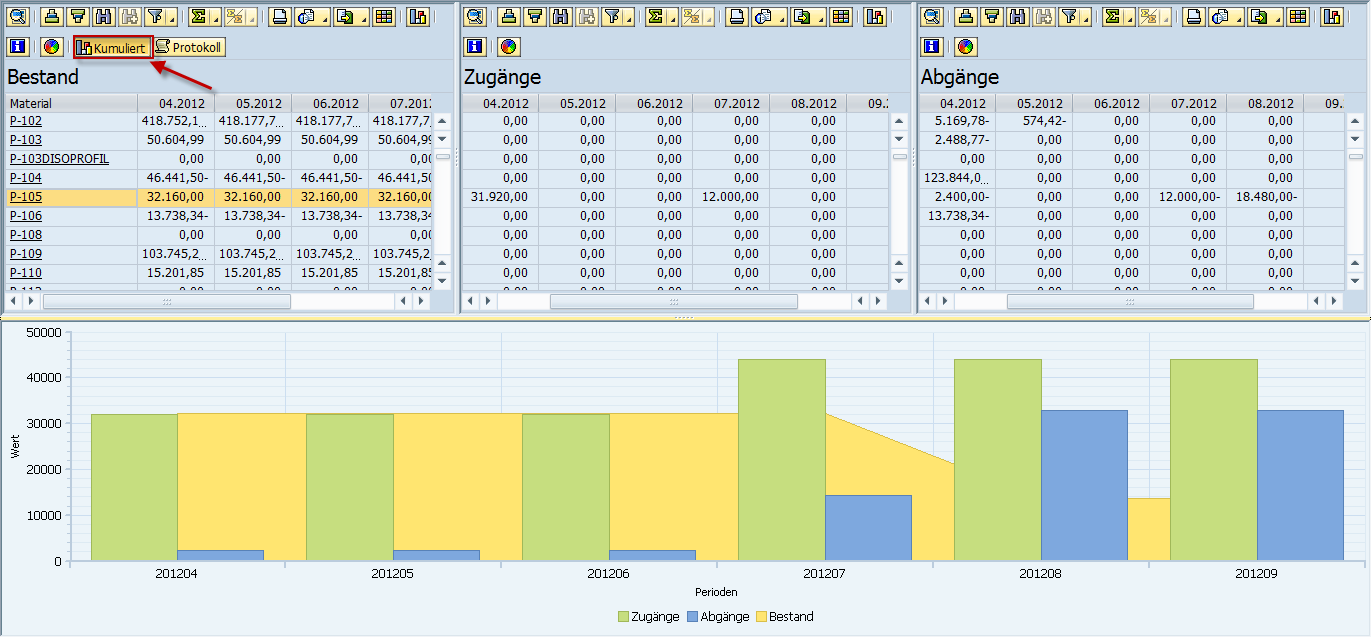
Task: Open material P-105 from the Bestand table
Action: (x=25, y=197)
